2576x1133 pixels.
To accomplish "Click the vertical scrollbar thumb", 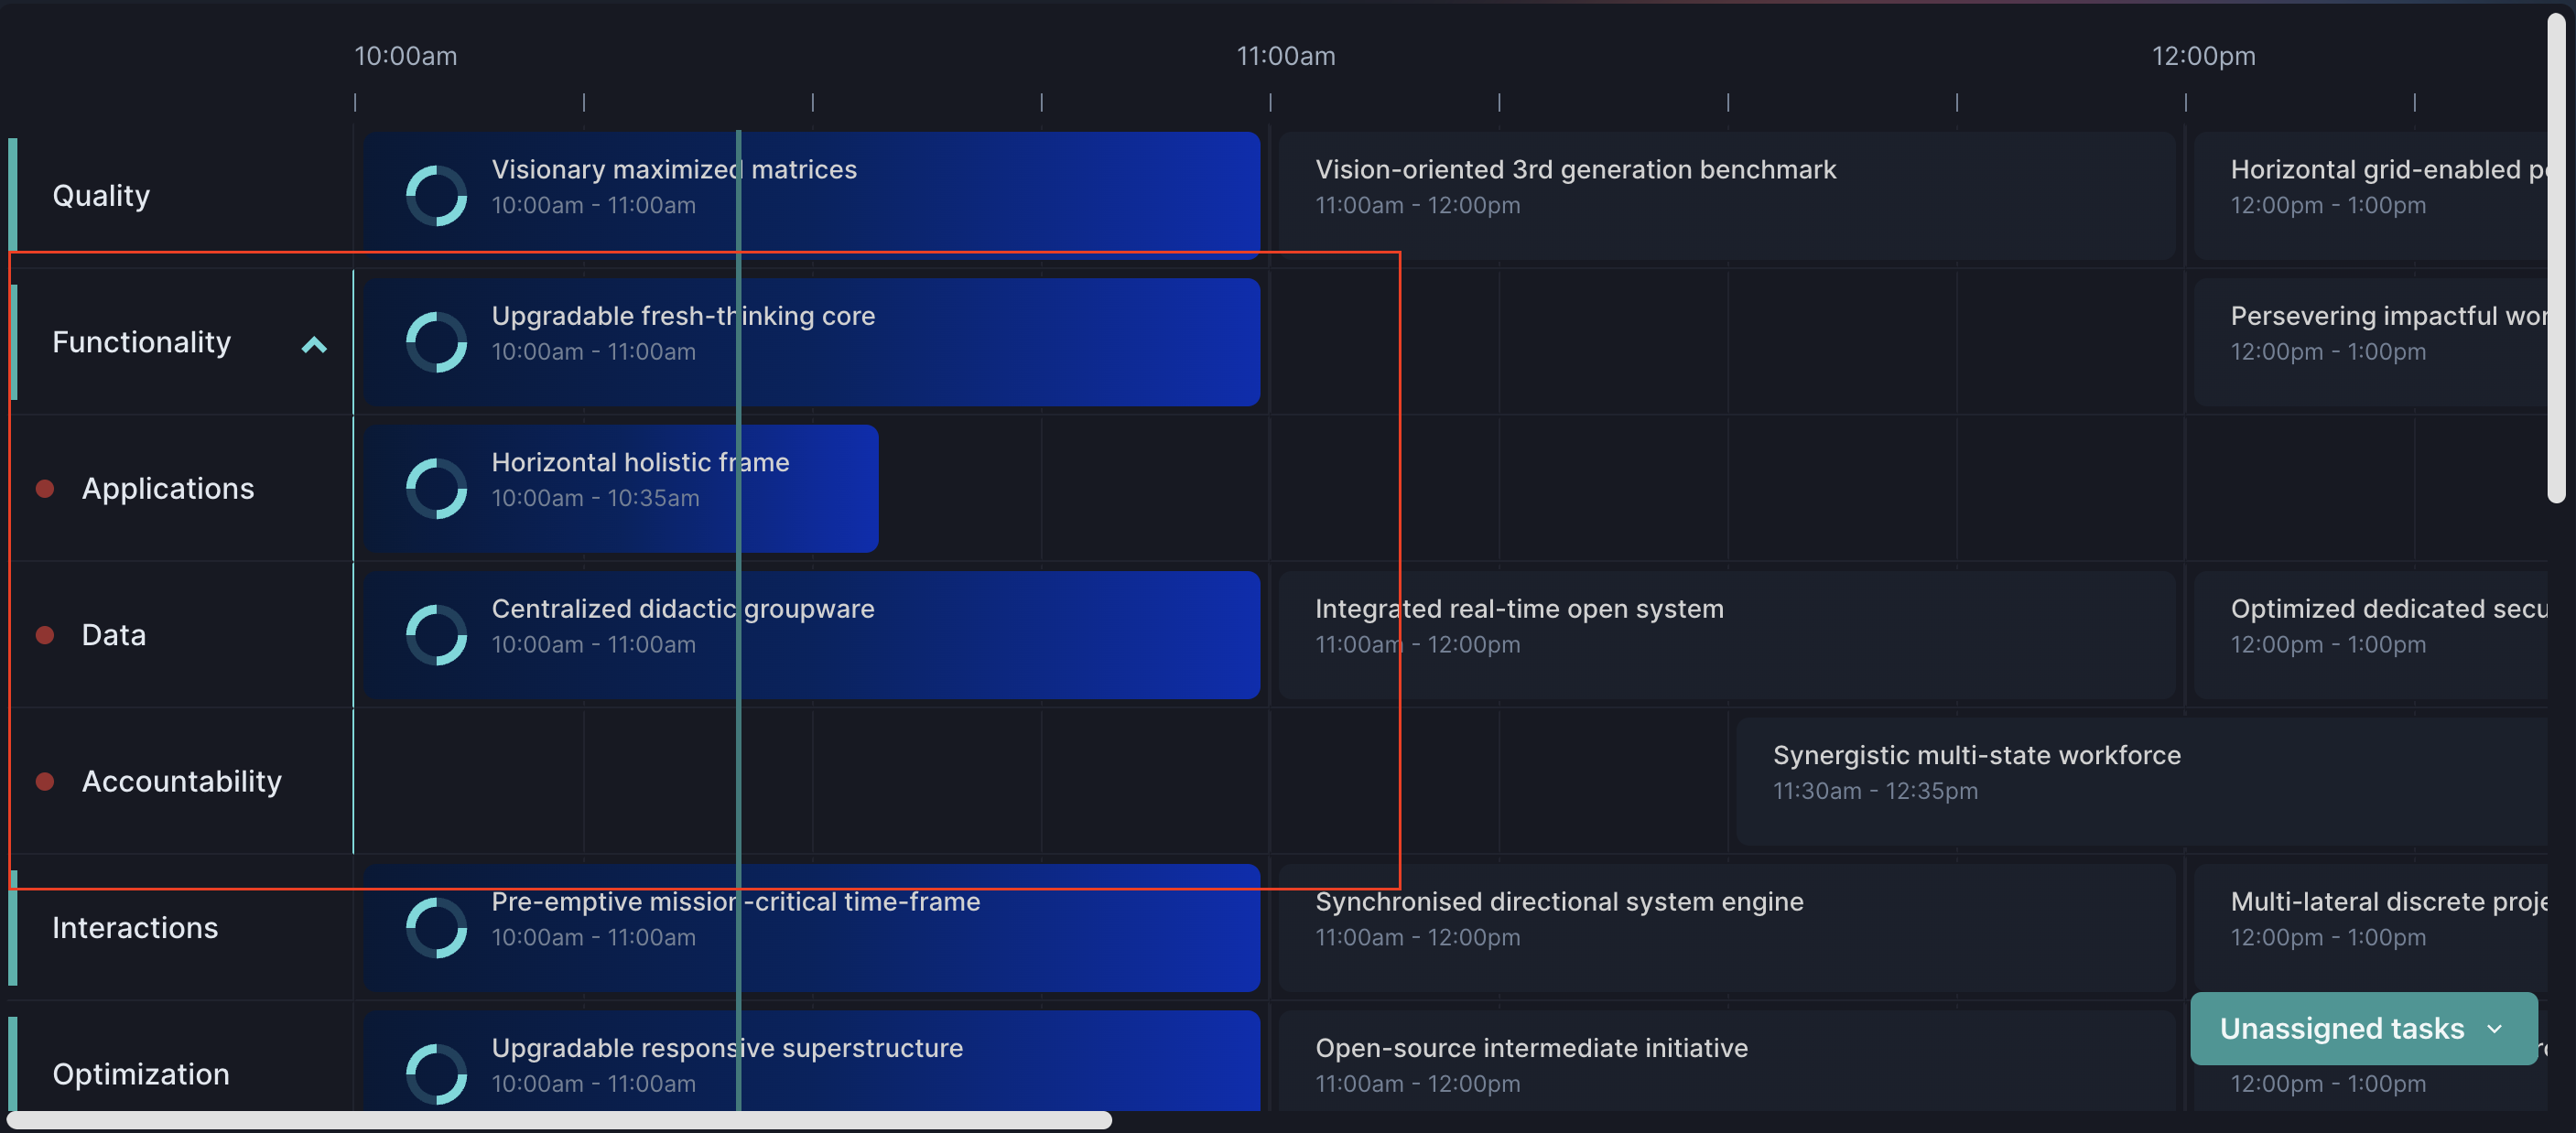I will tap(2556, 260).
